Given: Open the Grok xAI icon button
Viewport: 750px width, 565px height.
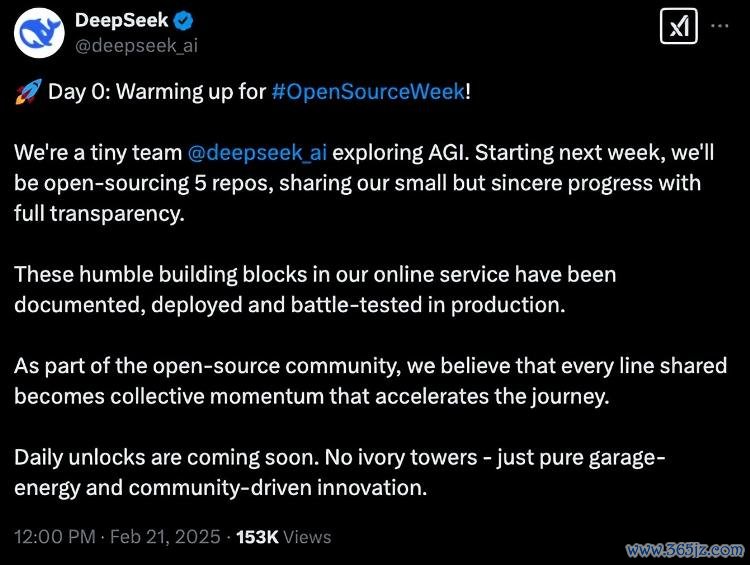Looking at the screenshot, I should (x=679, y=26).
